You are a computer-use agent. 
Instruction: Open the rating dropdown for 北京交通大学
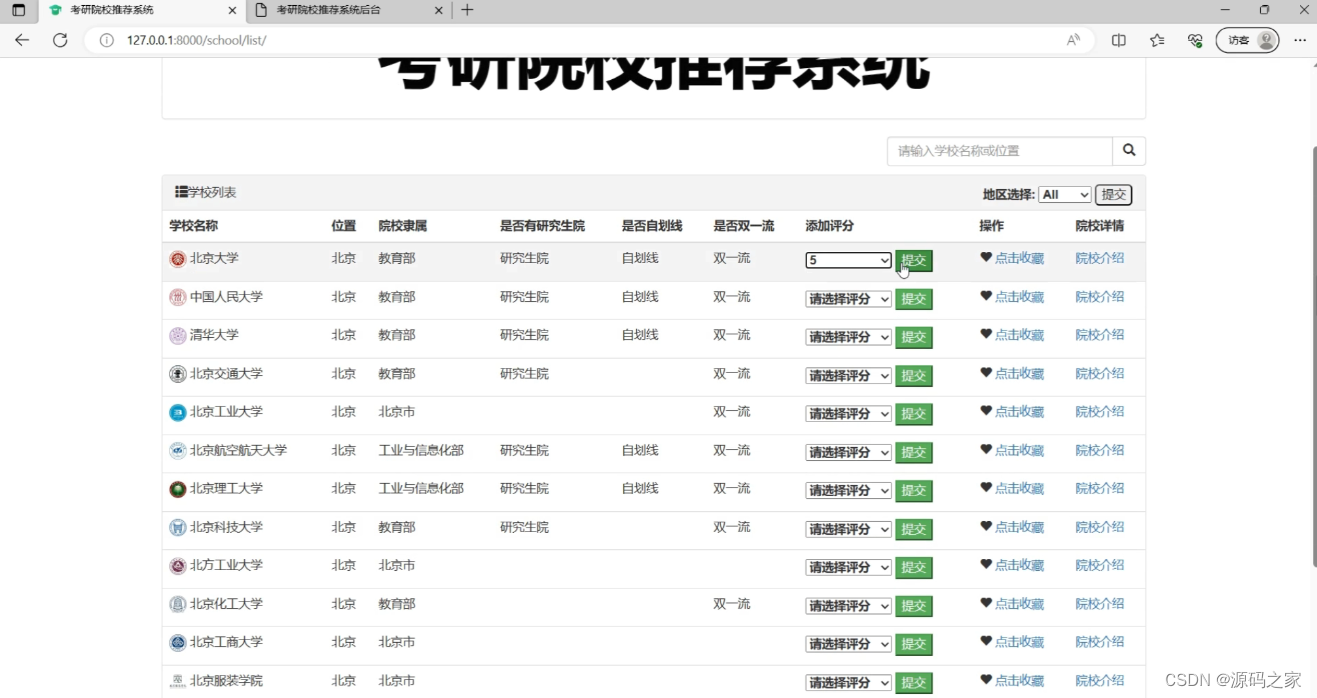click(x=848, y=376)
